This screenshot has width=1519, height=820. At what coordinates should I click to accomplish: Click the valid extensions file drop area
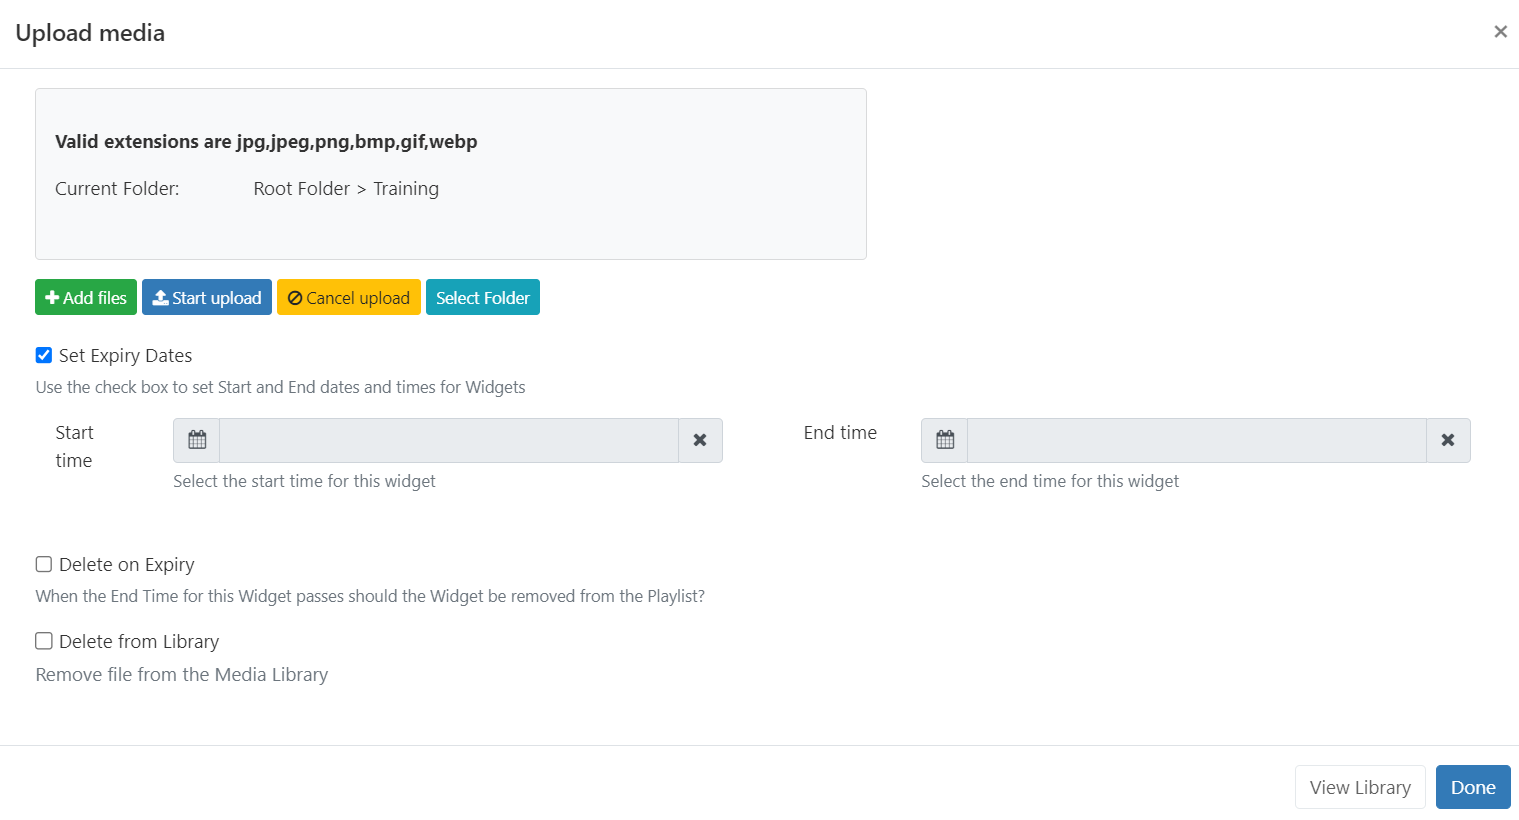(450, 225)
